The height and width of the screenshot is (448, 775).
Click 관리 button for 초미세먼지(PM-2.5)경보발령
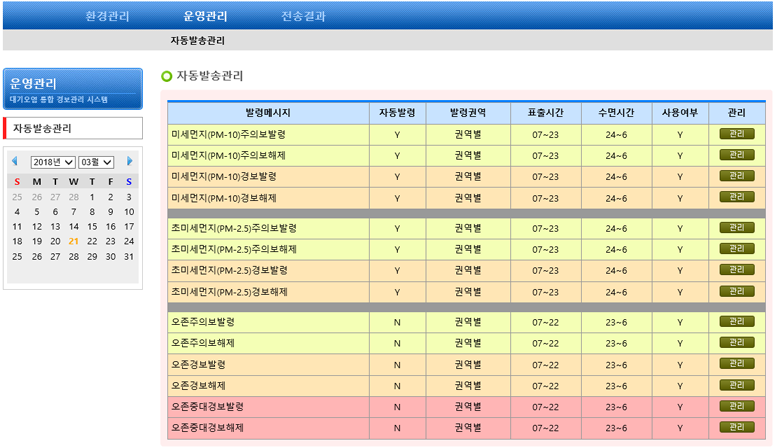coord(736,270)
